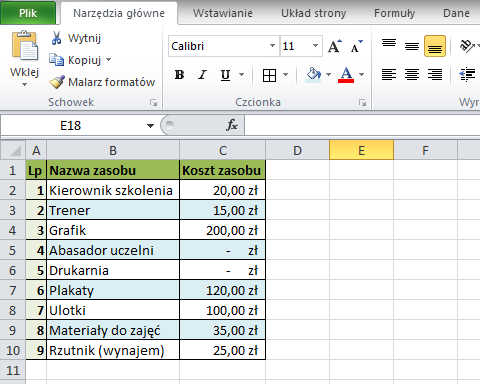Select Rzutnik (wynajem) cell
The height and width of the screenshot is (384, 480).
(x=113, y=350)
